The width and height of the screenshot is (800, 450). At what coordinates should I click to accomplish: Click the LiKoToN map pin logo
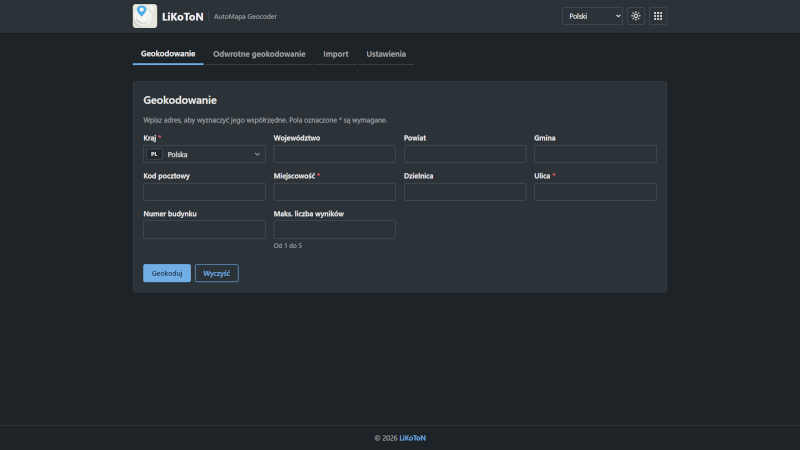click(145, 16)
